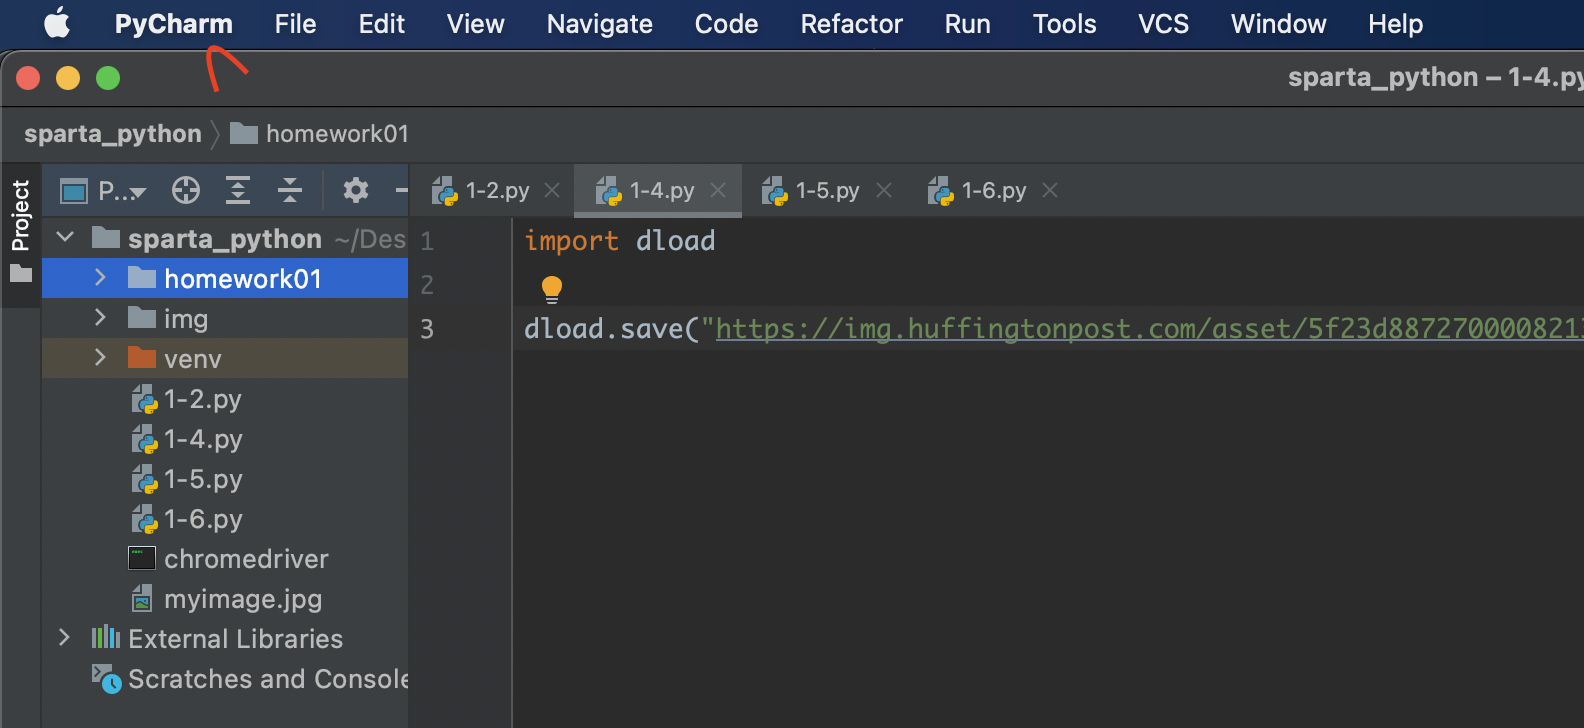Image resolution: width=1584 pixels, height=728 pixels.
Task: Click the image file icon beside myimage.jpg
Action: coord(142,598)
